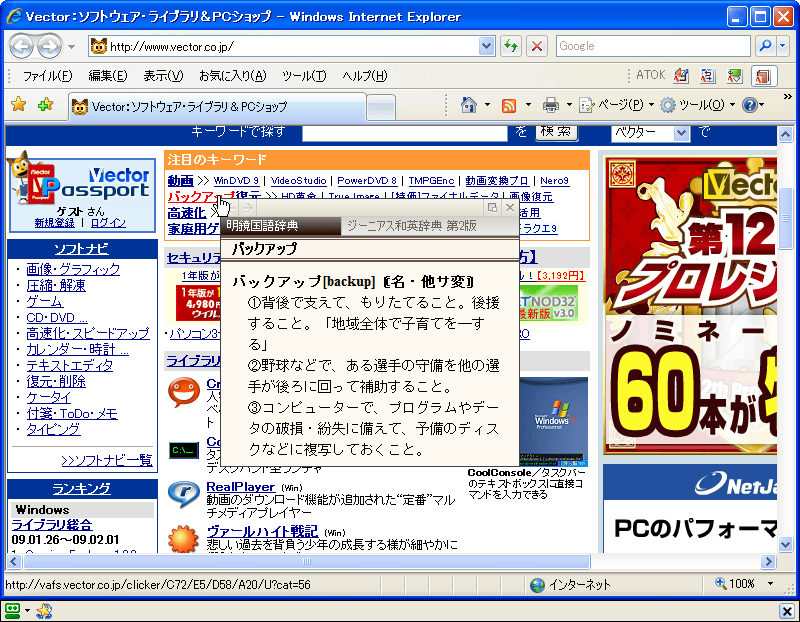Stop loading with the red X icon

pos(537,46)
